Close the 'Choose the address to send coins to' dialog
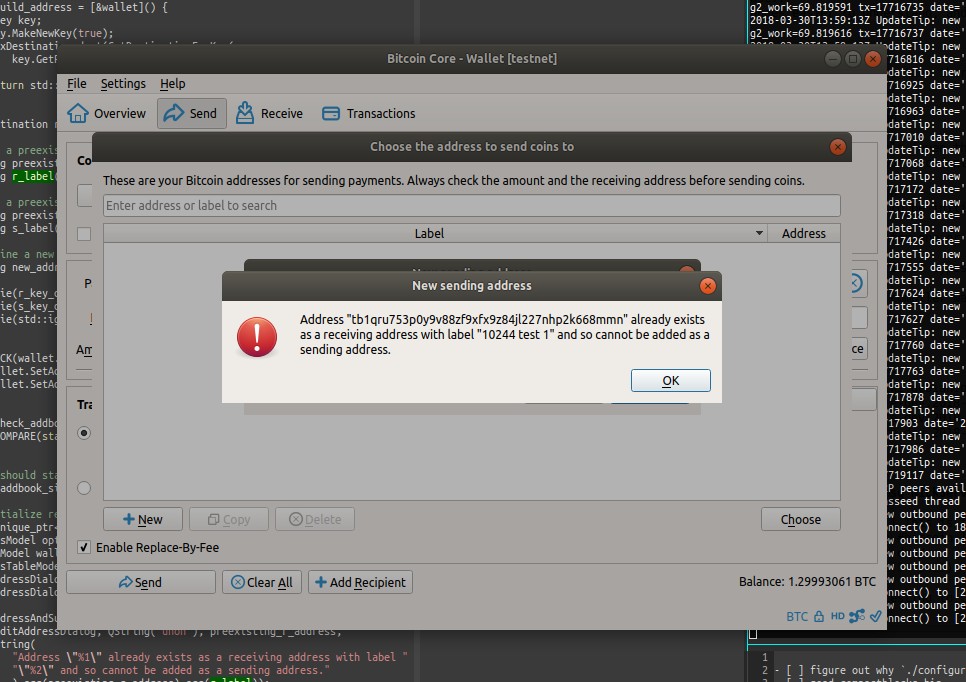Screen dimensions: 966x682 (x=837, y=147)
